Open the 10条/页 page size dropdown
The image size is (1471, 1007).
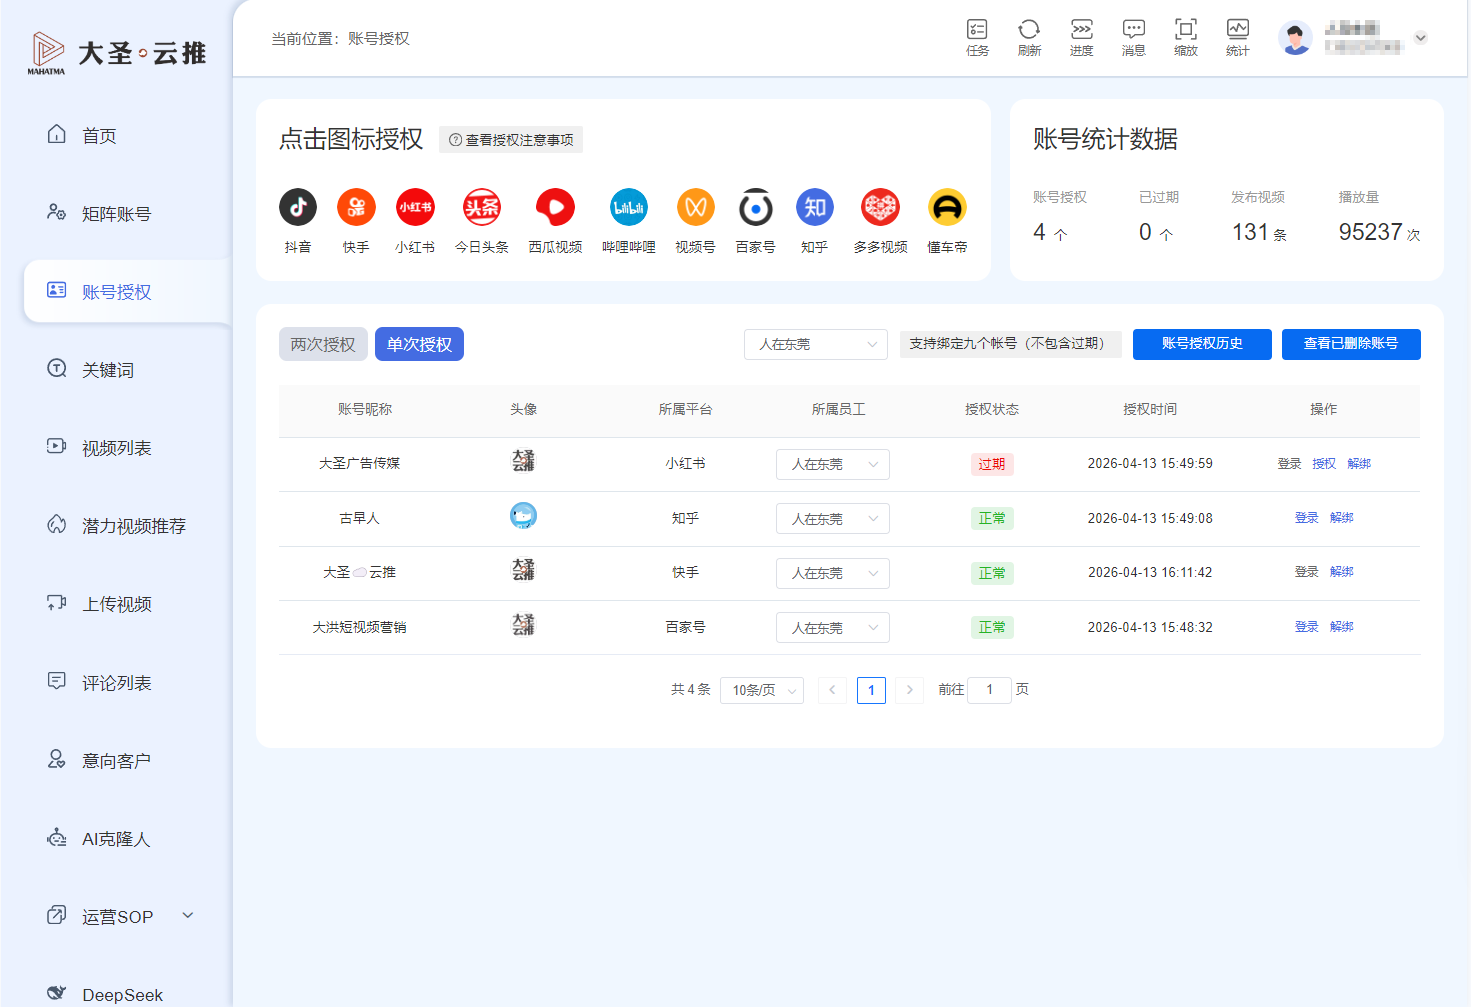(762, 690)
